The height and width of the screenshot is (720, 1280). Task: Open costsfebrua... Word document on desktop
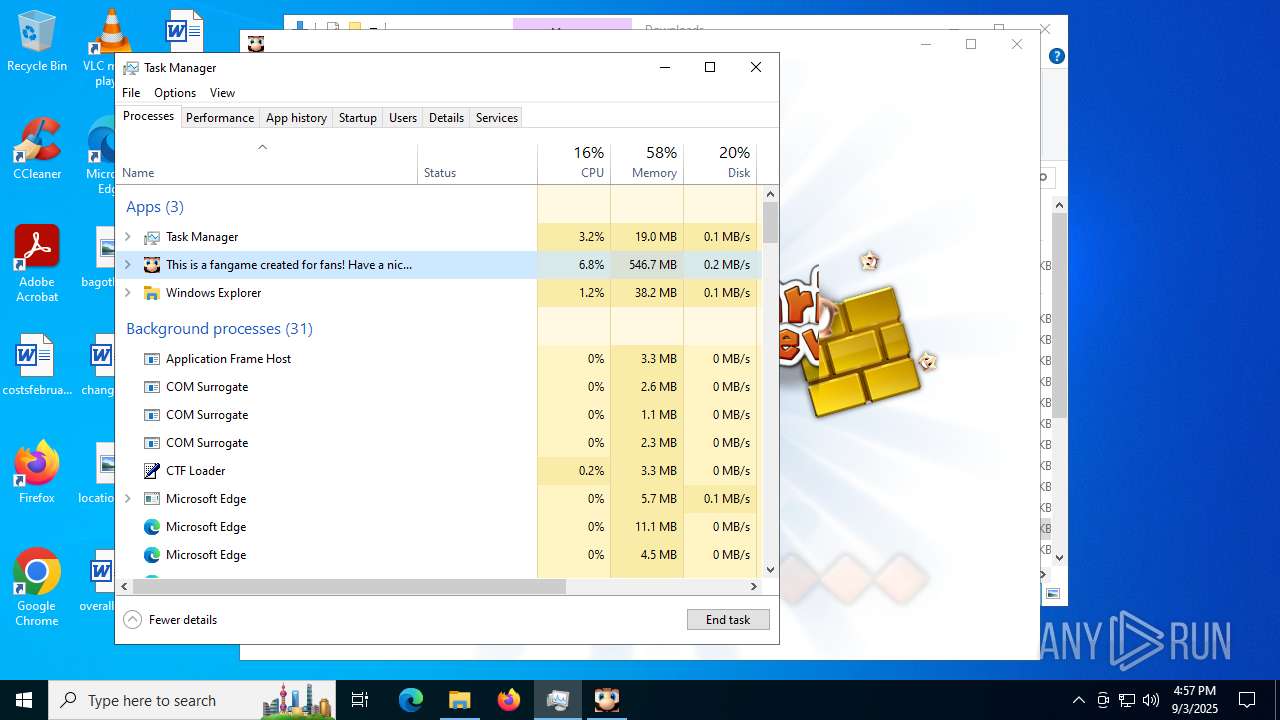pos(37,365)
